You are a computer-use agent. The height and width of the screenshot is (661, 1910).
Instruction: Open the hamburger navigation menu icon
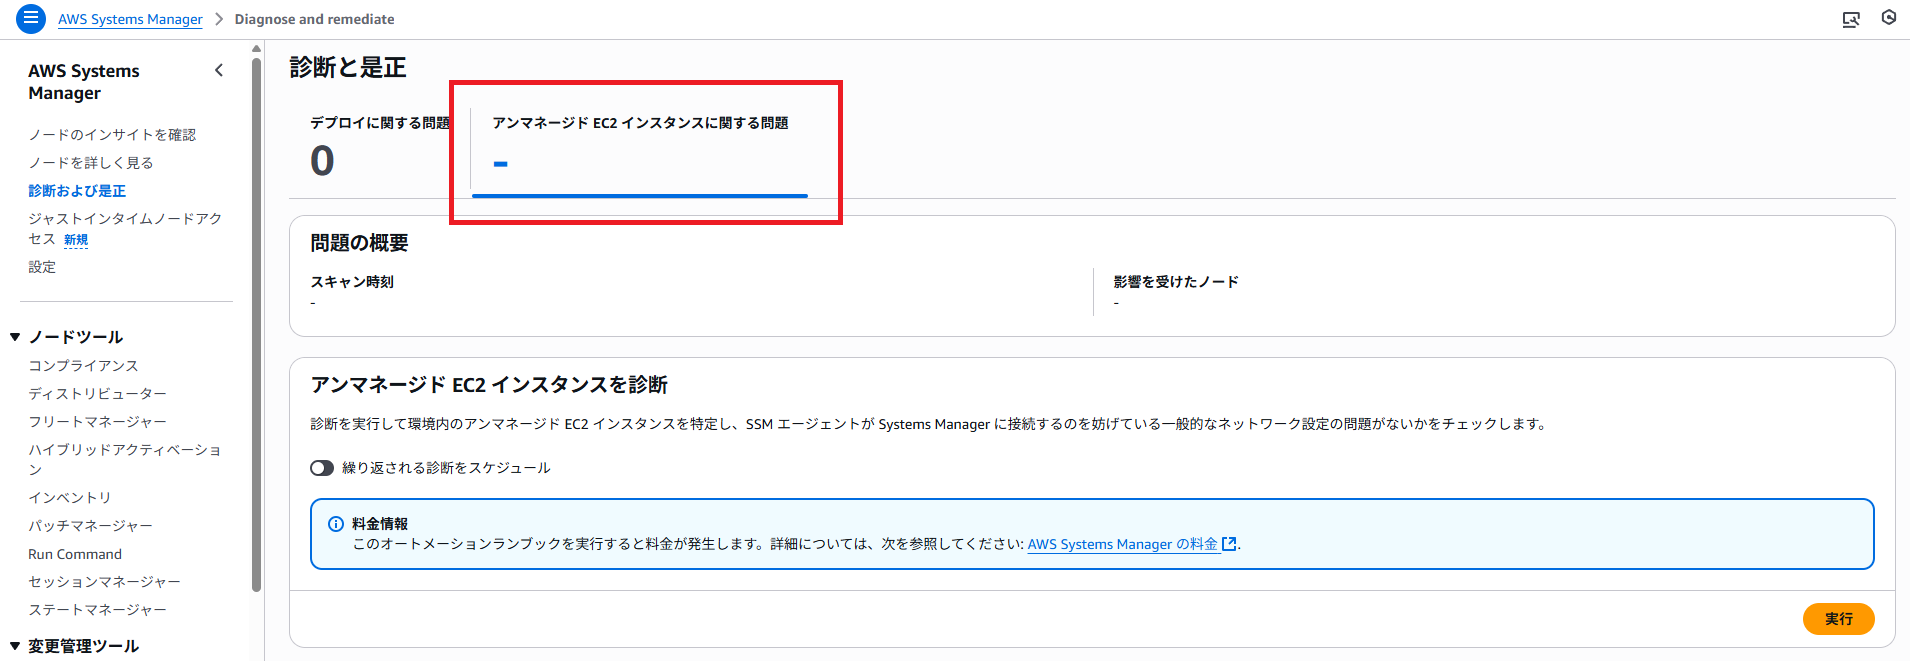point(31,18)
